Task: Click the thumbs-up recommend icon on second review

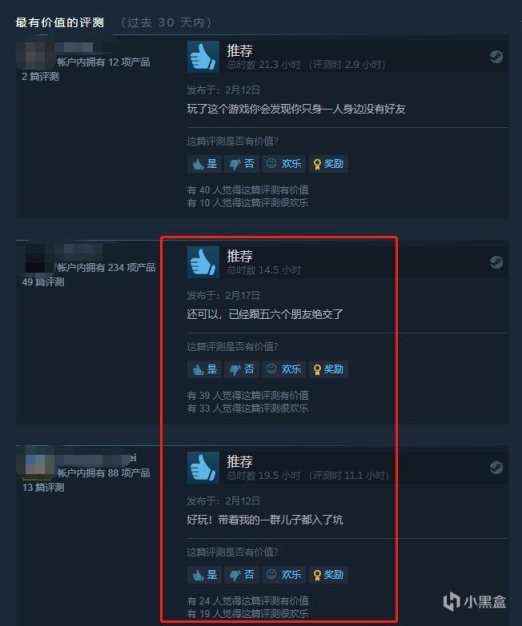Action: [203, 262]
